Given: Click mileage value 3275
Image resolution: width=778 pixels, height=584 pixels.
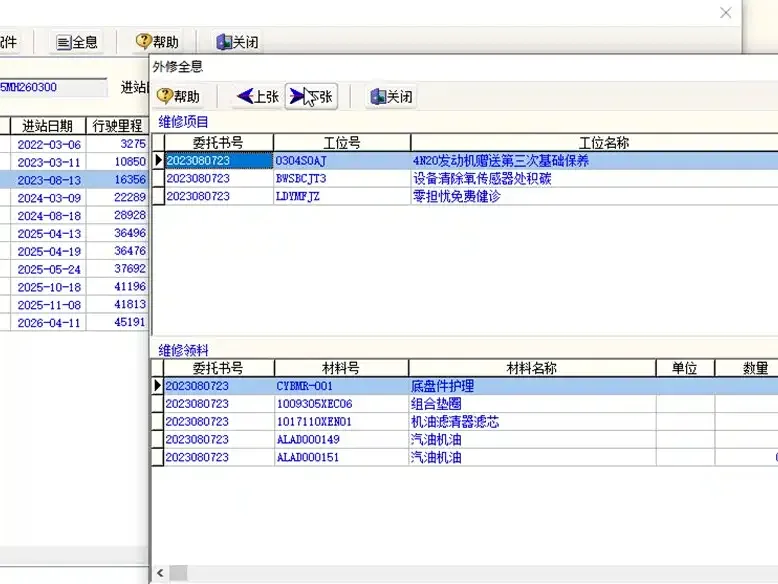Looking at the screenshot, I should point(132,144).
